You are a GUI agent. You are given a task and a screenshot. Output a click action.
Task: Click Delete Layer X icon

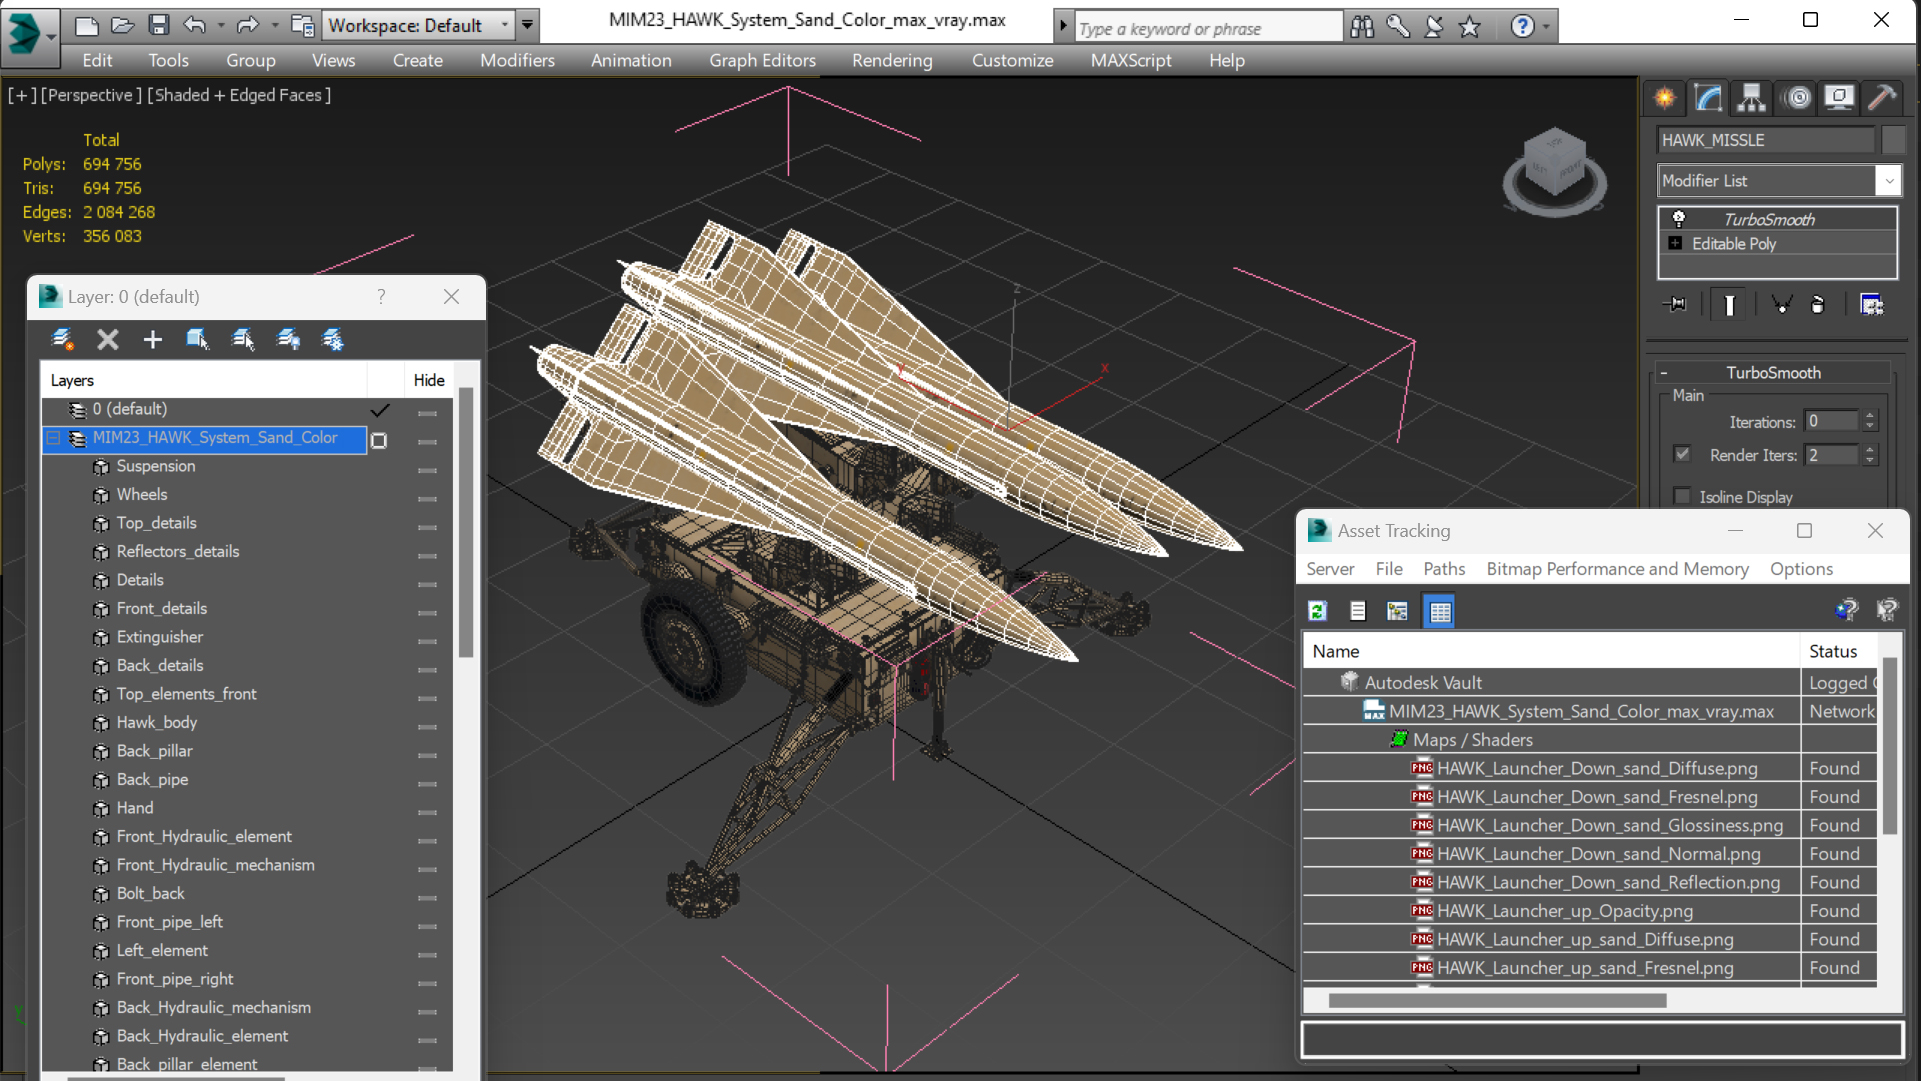(108, 340)
